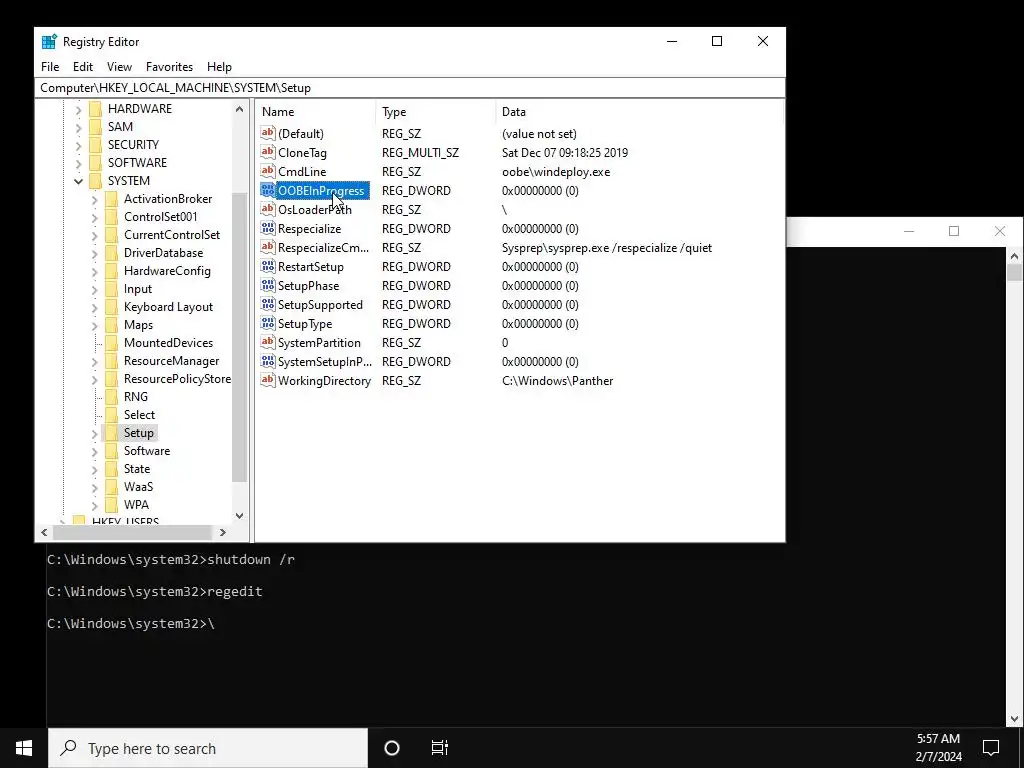Click the SystemPartition string icon
This screenshot has height=768, width=1024.
tap(268, 342)
